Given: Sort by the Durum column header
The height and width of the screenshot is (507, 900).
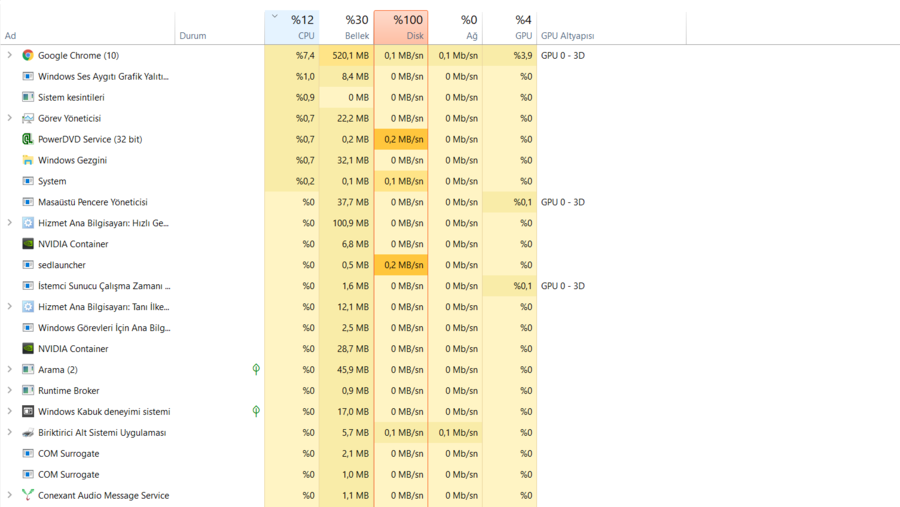Looking at the screenshot, I should (219, 27).
